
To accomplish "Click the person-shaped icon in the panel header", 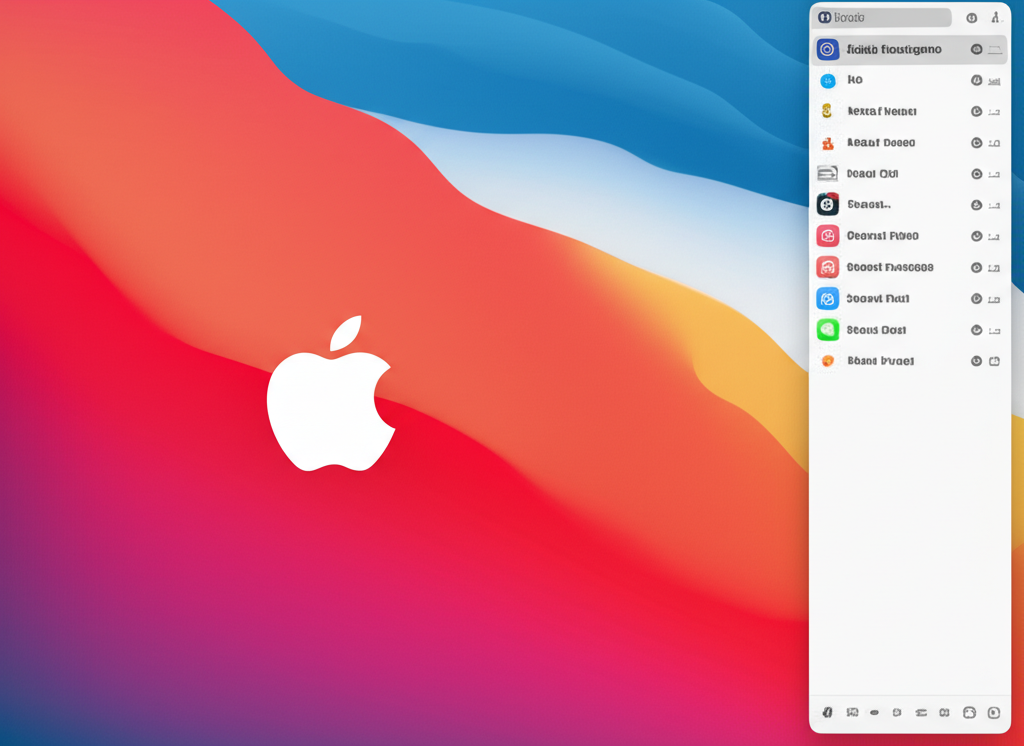I will [995, 18].
